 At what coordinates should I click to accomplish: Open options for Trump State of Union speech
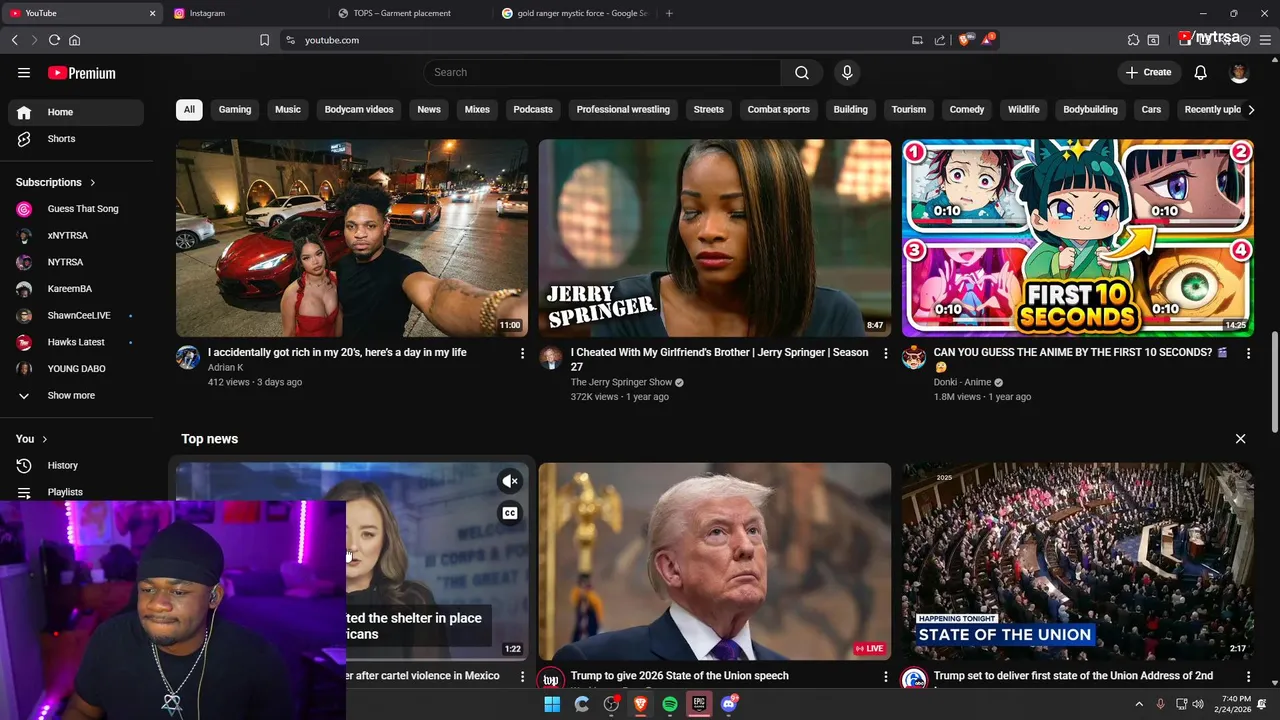pyautogui.click(x=885, y=677)
